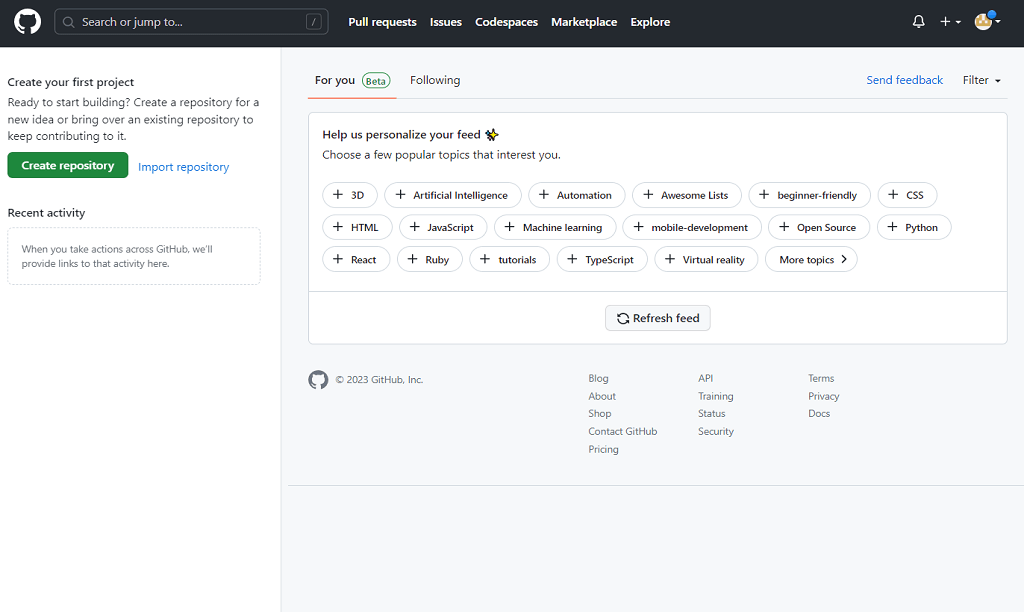Switch to the Following tab

pos(435,80)
